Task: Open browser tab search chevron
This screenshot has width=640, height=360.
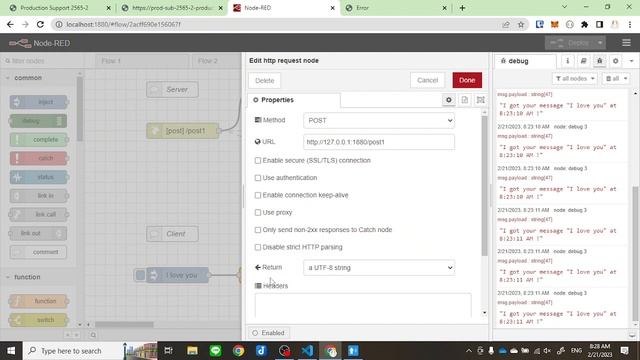Action: pos(564,7)
